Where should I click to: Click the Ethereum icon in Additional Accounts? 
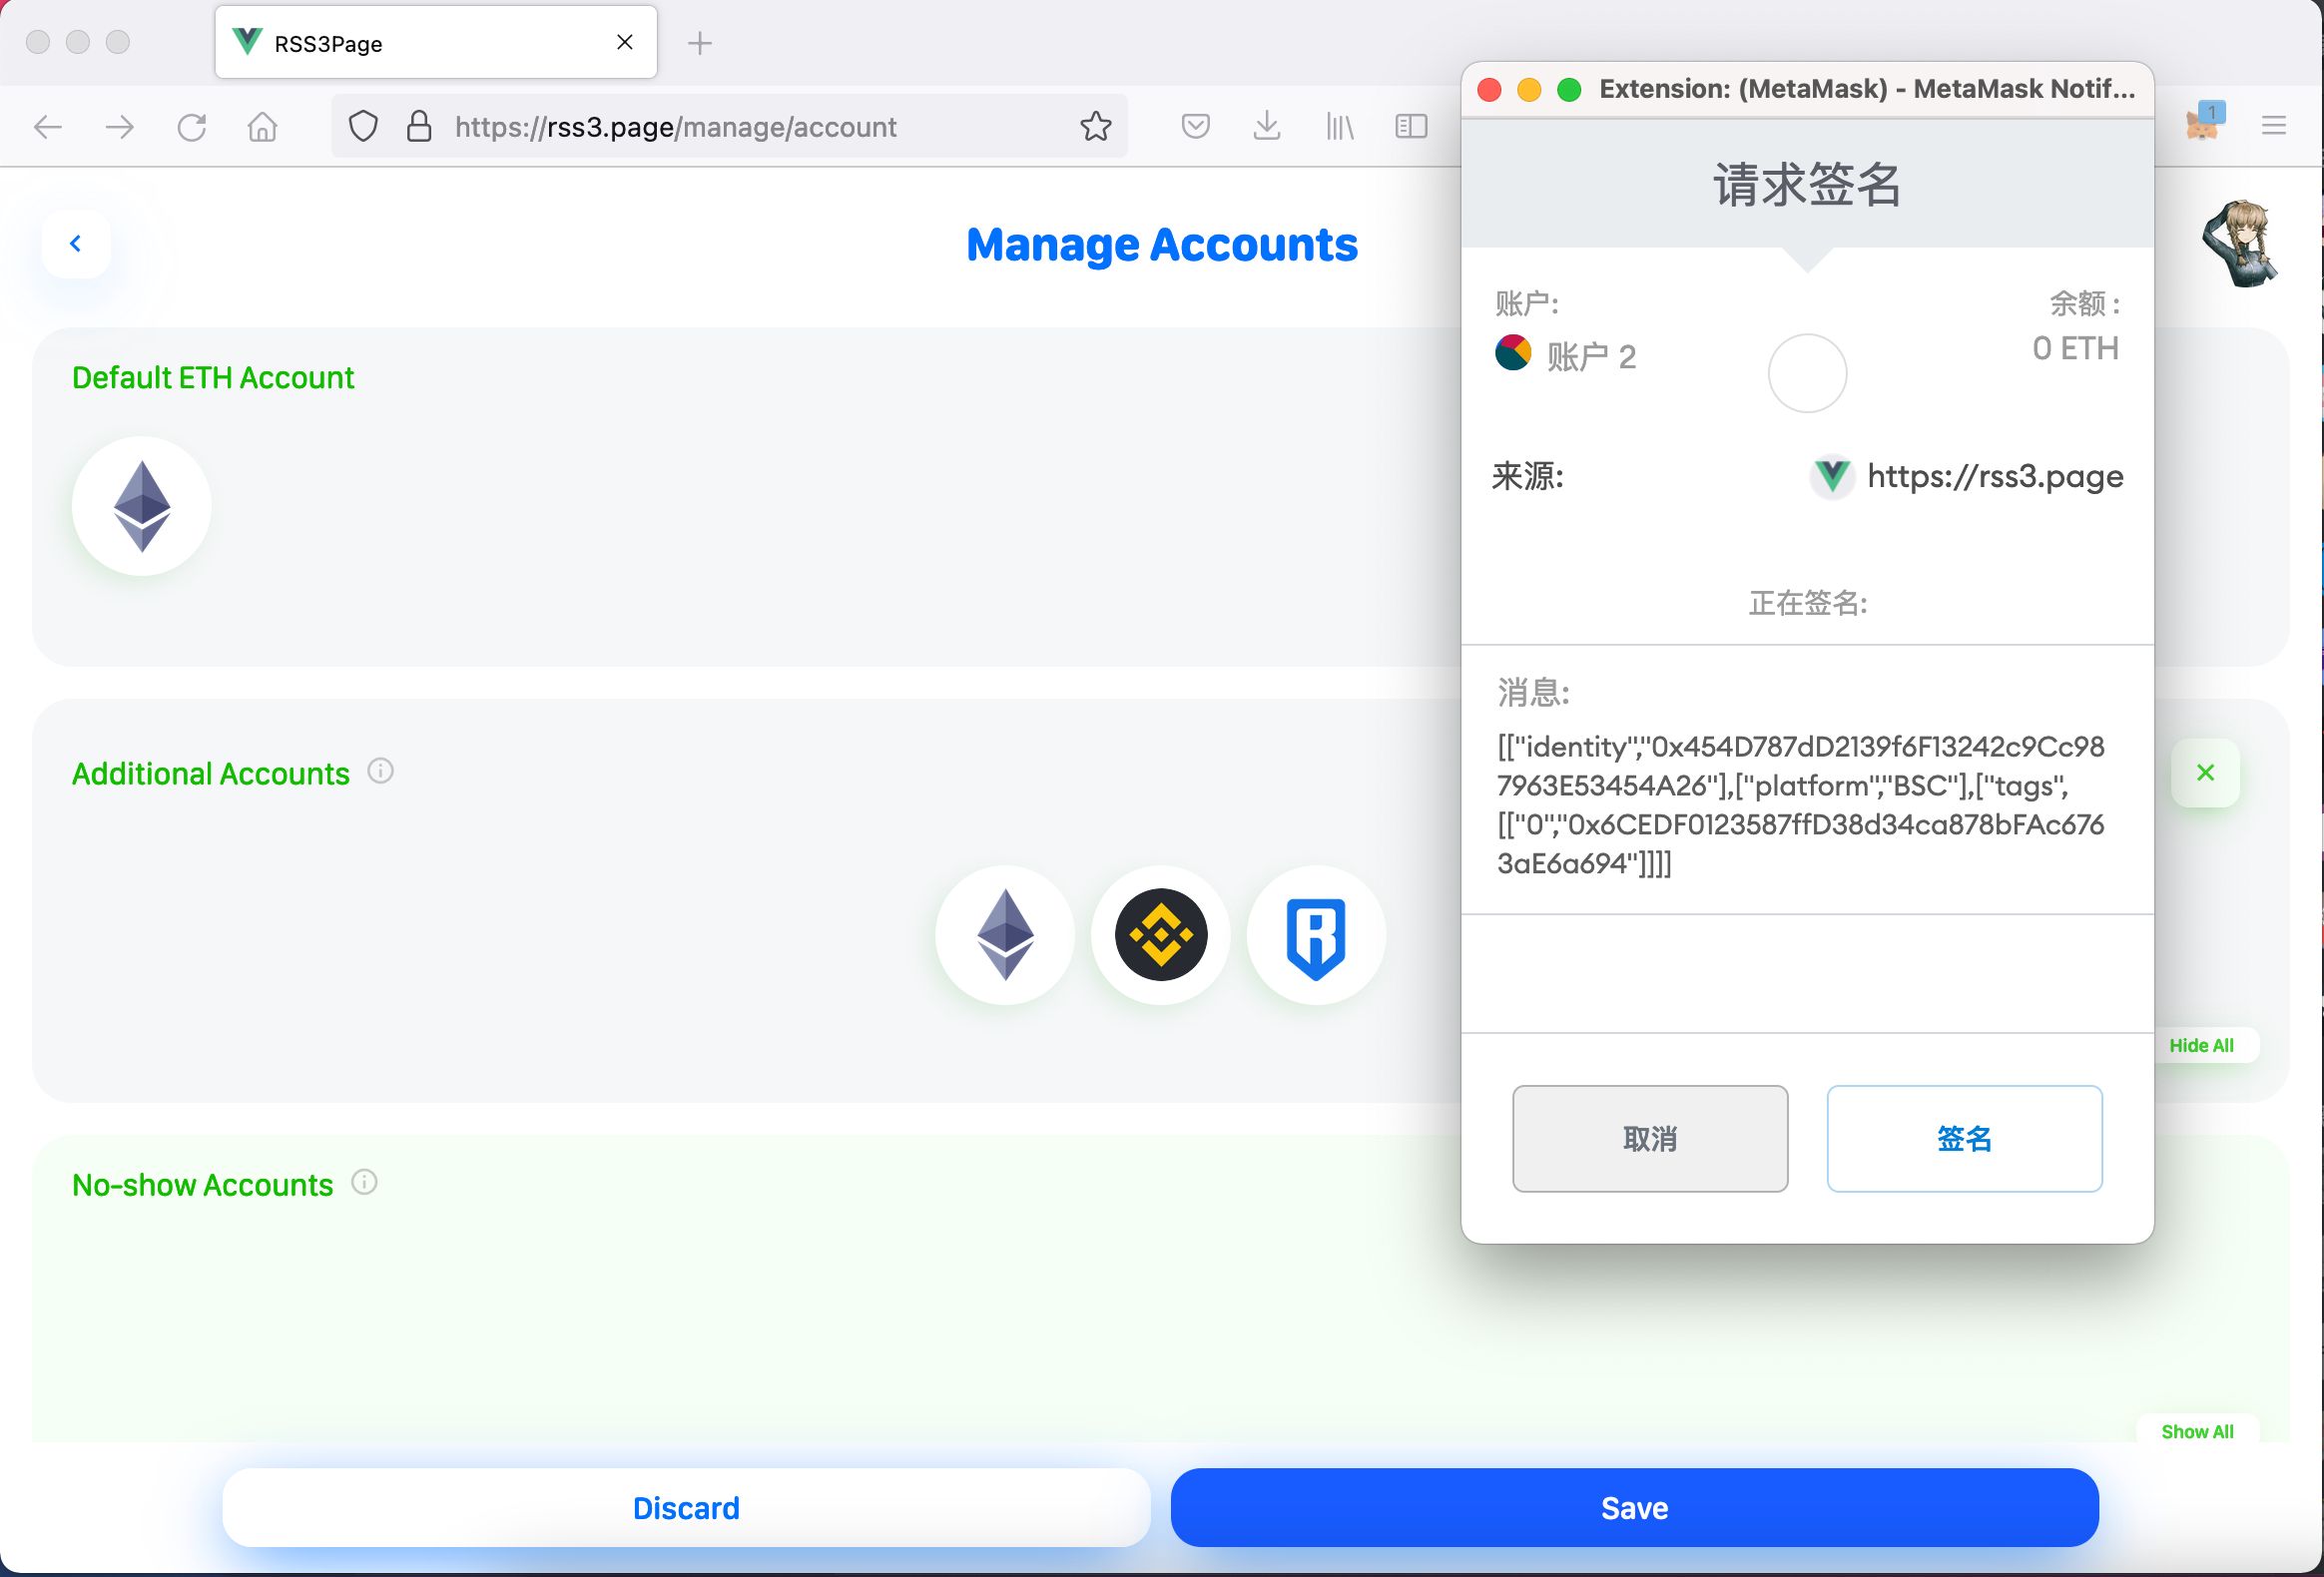click(x=1003, y=933)
